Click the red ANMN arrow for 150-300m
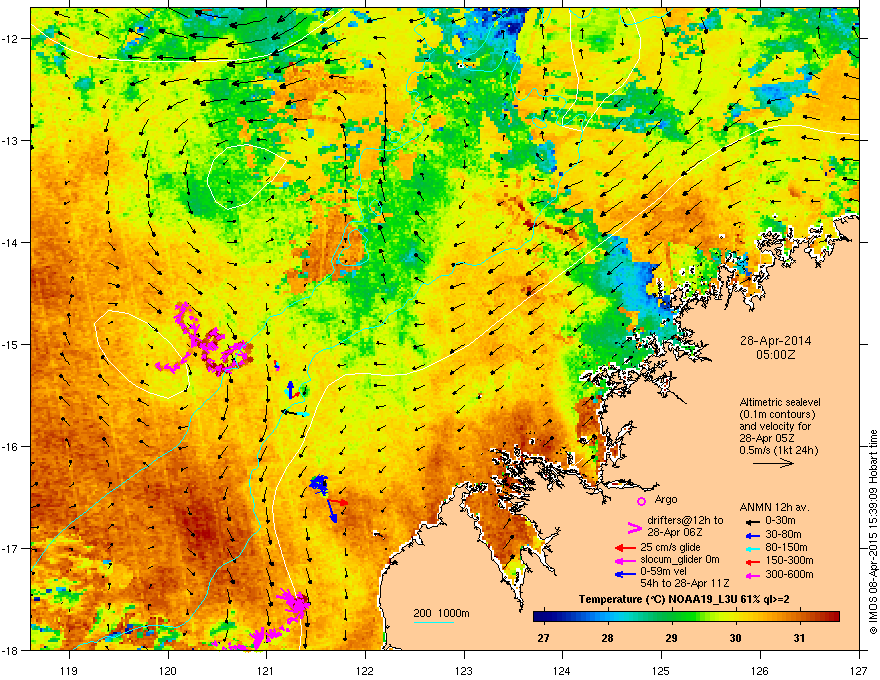Viewport: 880px width, 680px height. tap(751, 561)
